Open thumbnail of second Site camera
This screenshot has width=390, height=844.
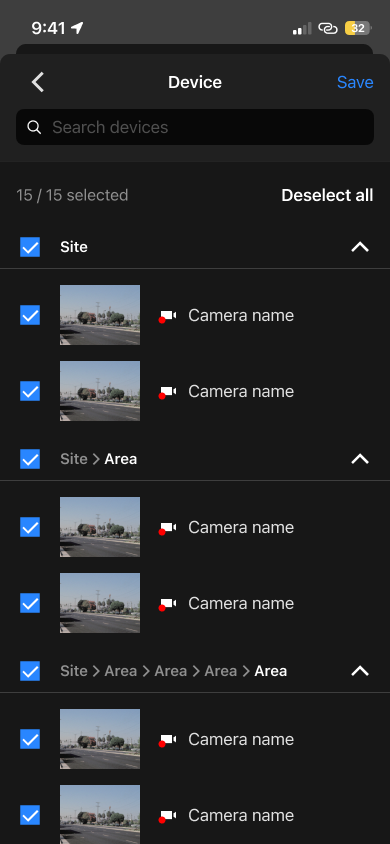point(100,391)
